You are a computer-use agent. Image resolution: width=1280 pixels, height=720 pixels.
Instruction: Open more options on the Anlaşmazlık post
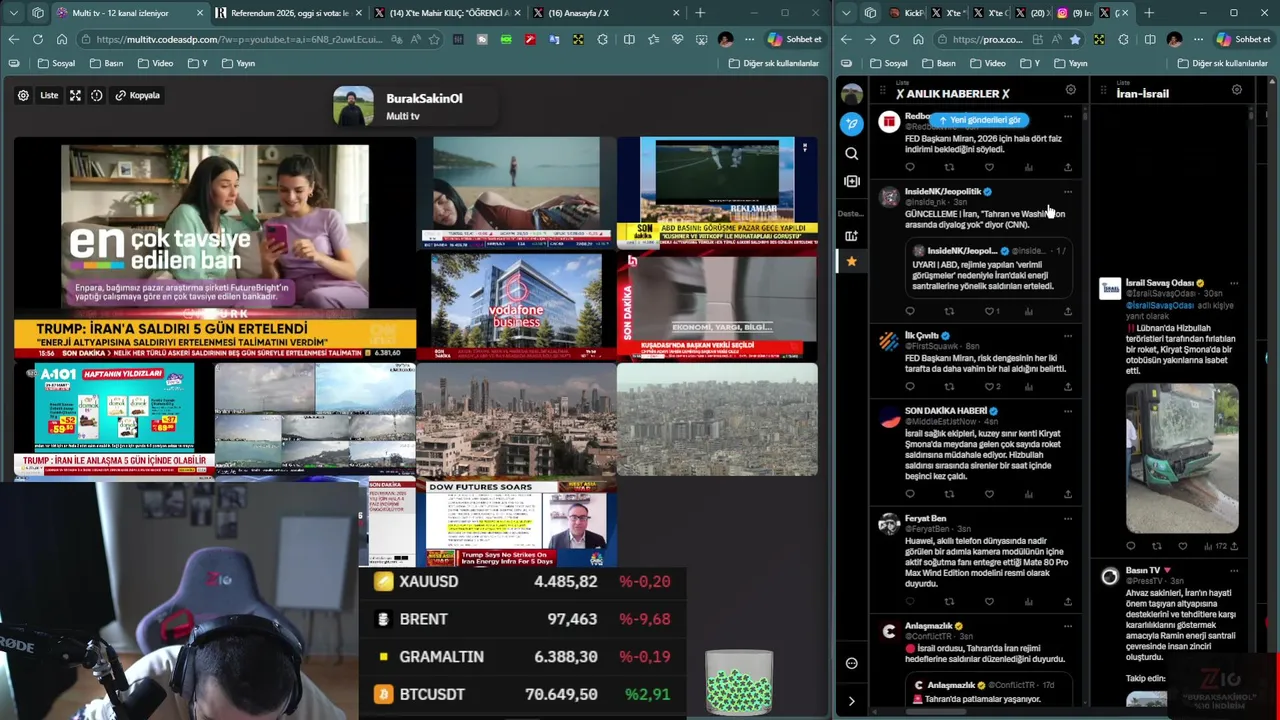tap(1068, 626)
